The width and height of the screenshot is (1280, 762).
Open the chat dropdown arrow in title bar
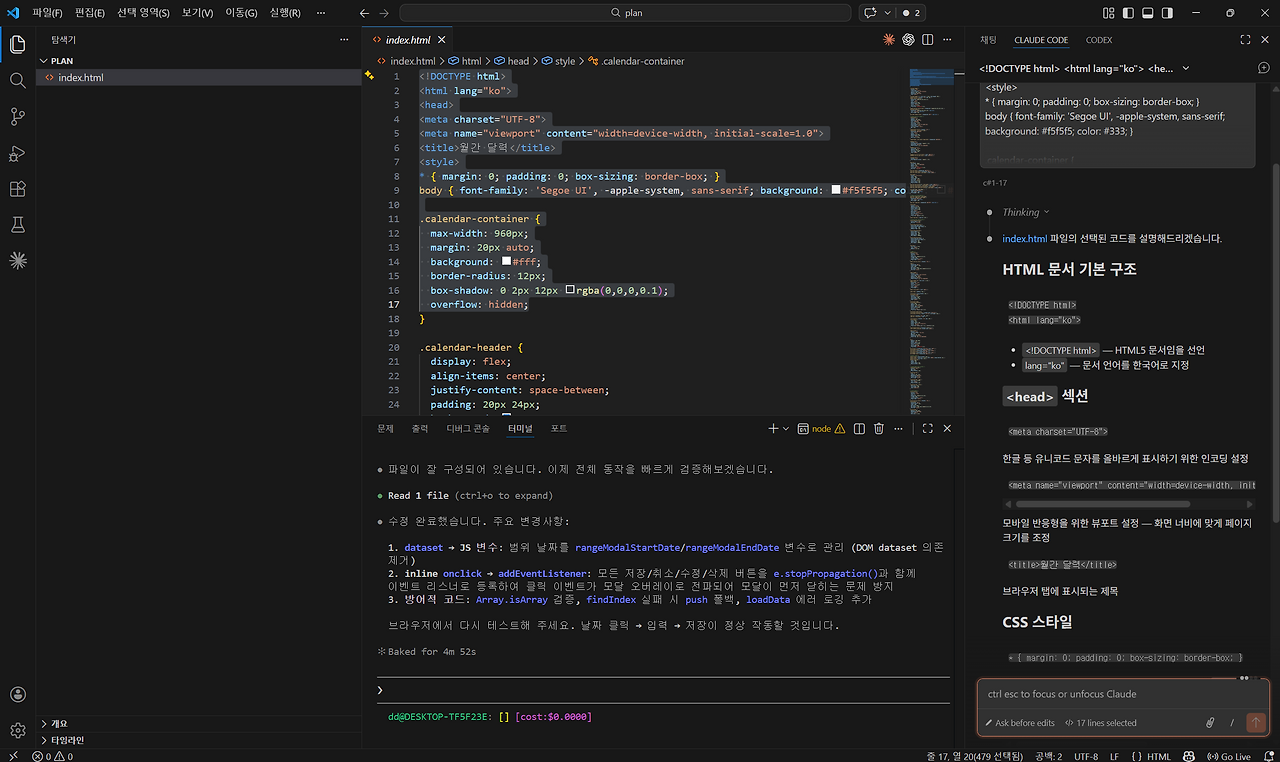885,13
